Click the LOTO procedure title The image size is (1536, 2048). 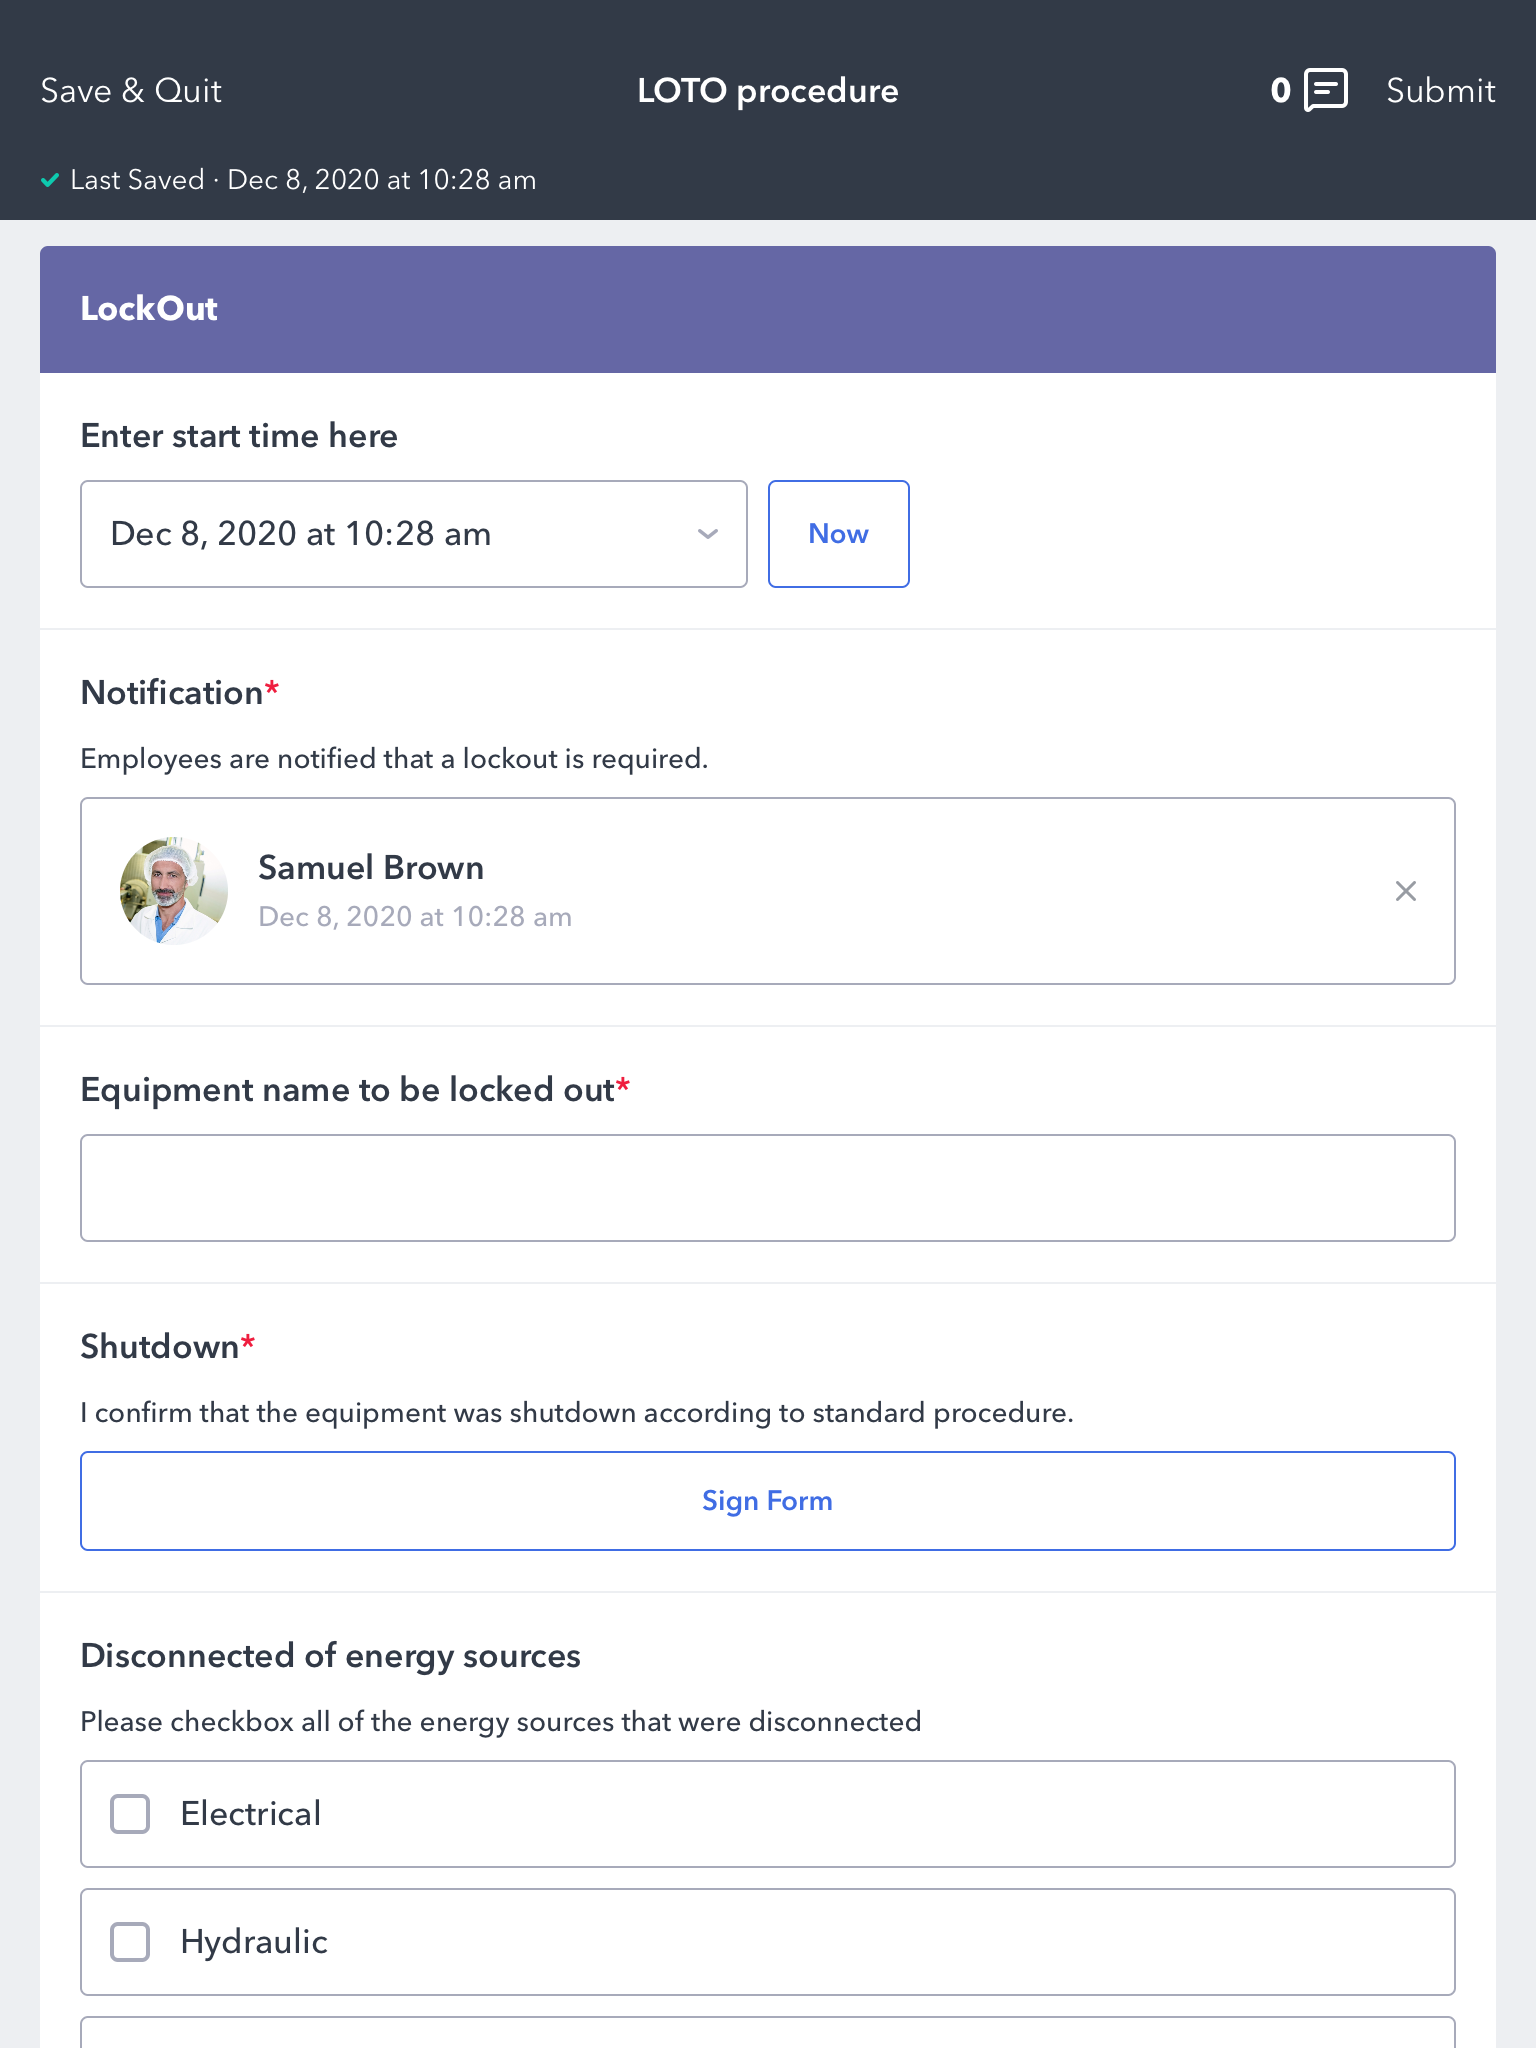point(767,91)
